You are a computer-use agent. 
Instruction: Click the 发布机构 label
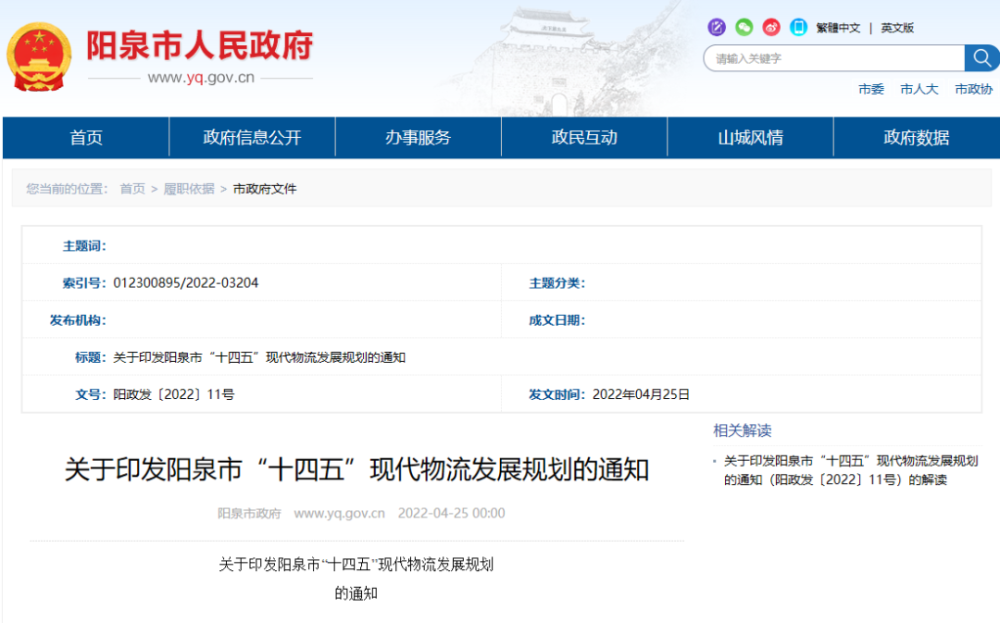78,320
